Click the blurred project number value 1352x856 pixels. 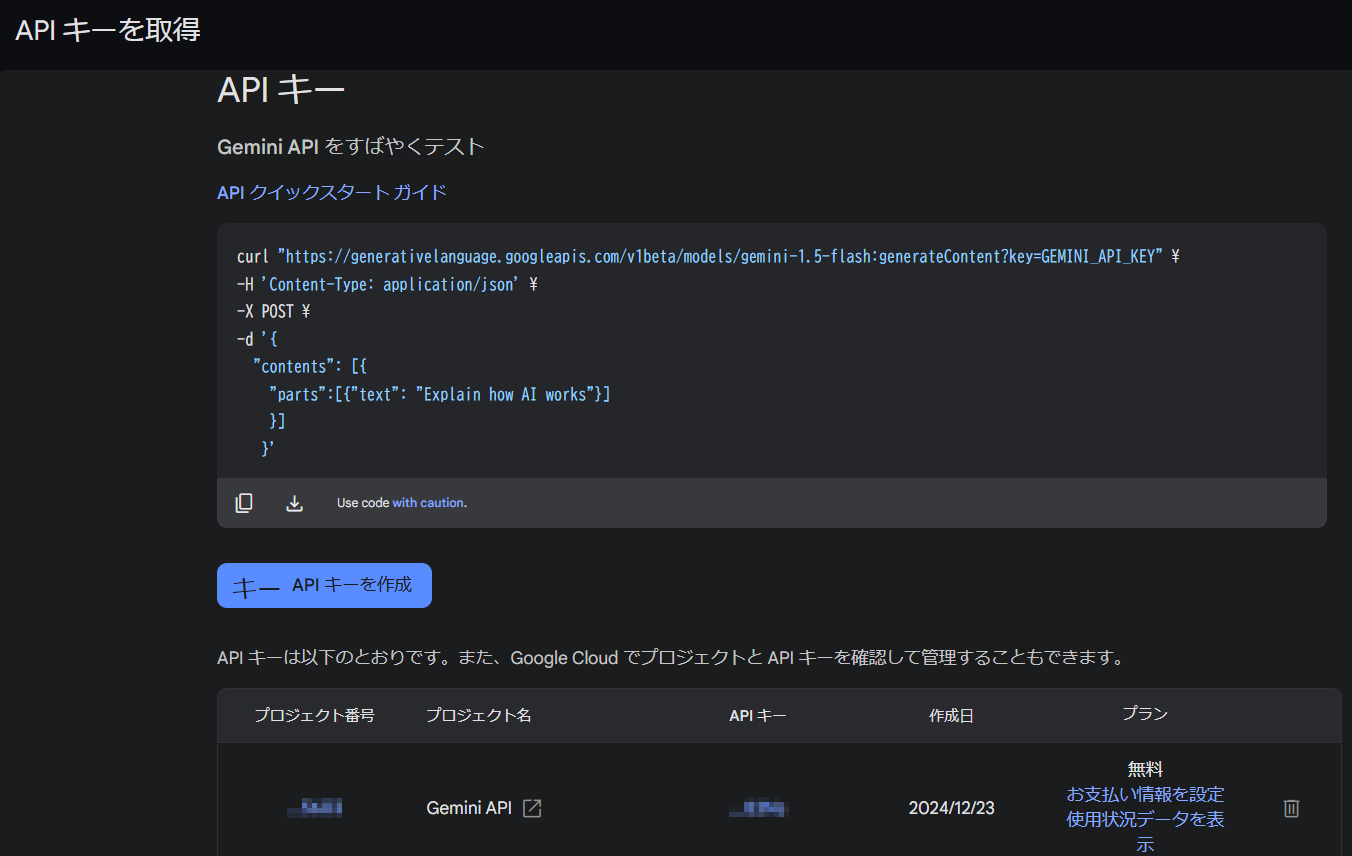coord(314,808)
